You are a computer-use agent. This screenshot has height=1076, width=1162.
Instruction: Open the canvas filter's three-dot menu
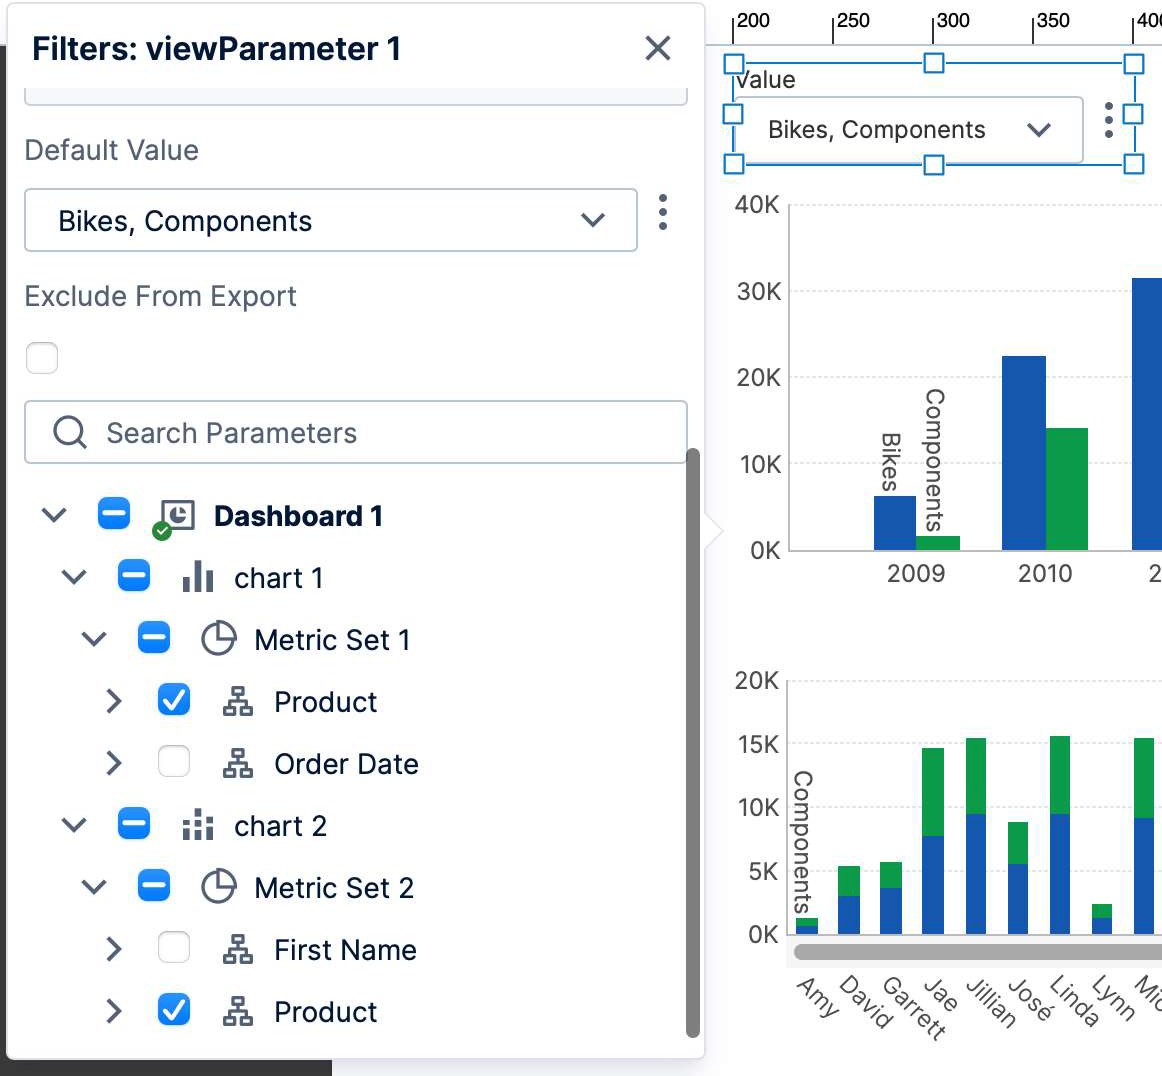click(1108, 121)
